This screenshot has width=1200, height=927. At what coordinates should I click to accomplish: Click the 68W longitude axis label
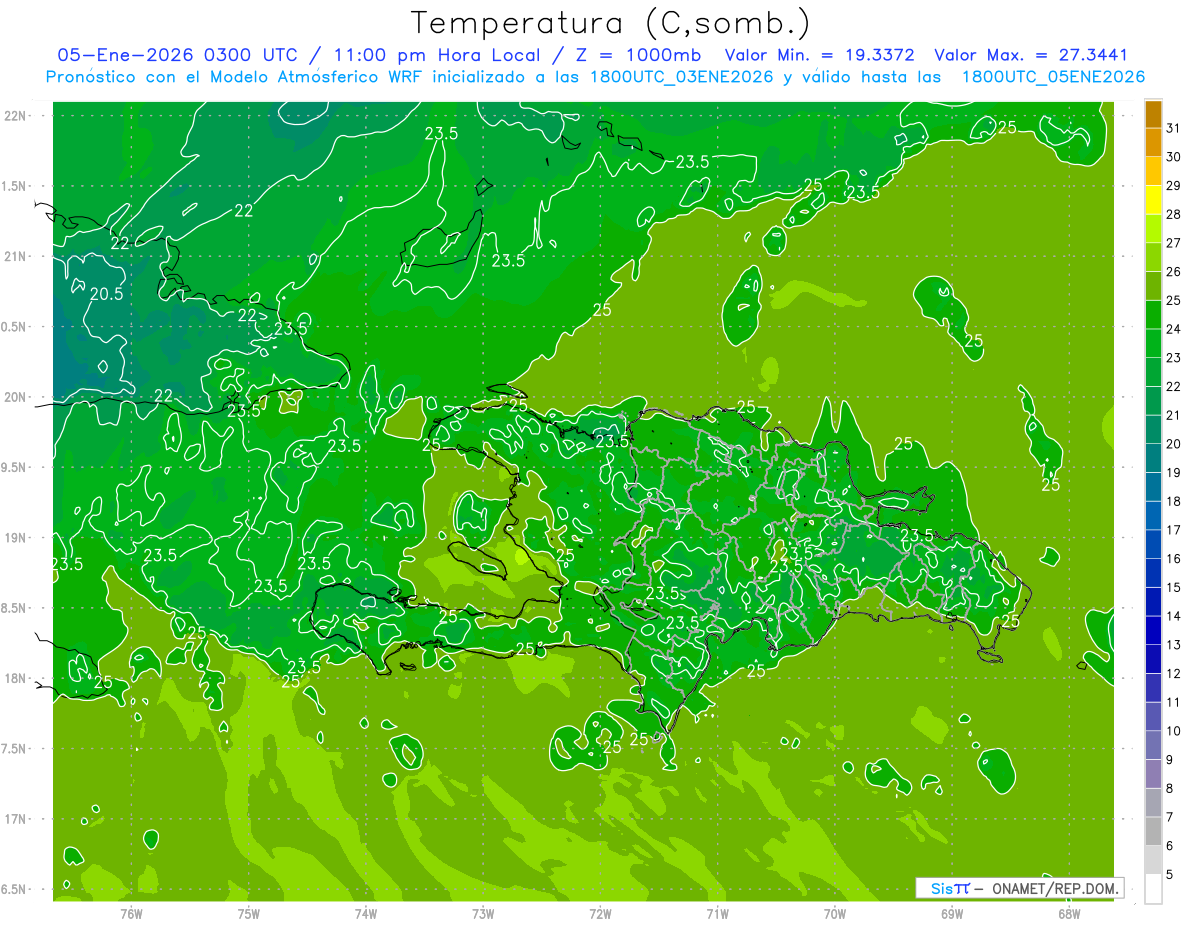click(1069, 914)
